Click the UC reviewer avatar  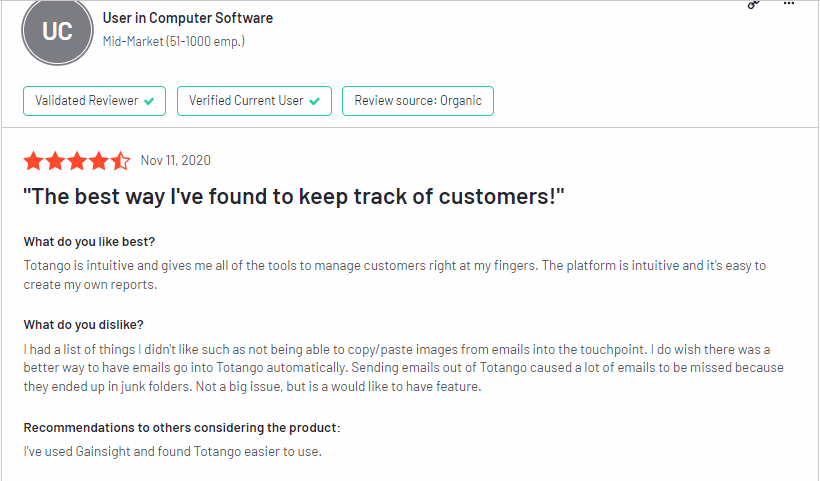tap(57, 31)
